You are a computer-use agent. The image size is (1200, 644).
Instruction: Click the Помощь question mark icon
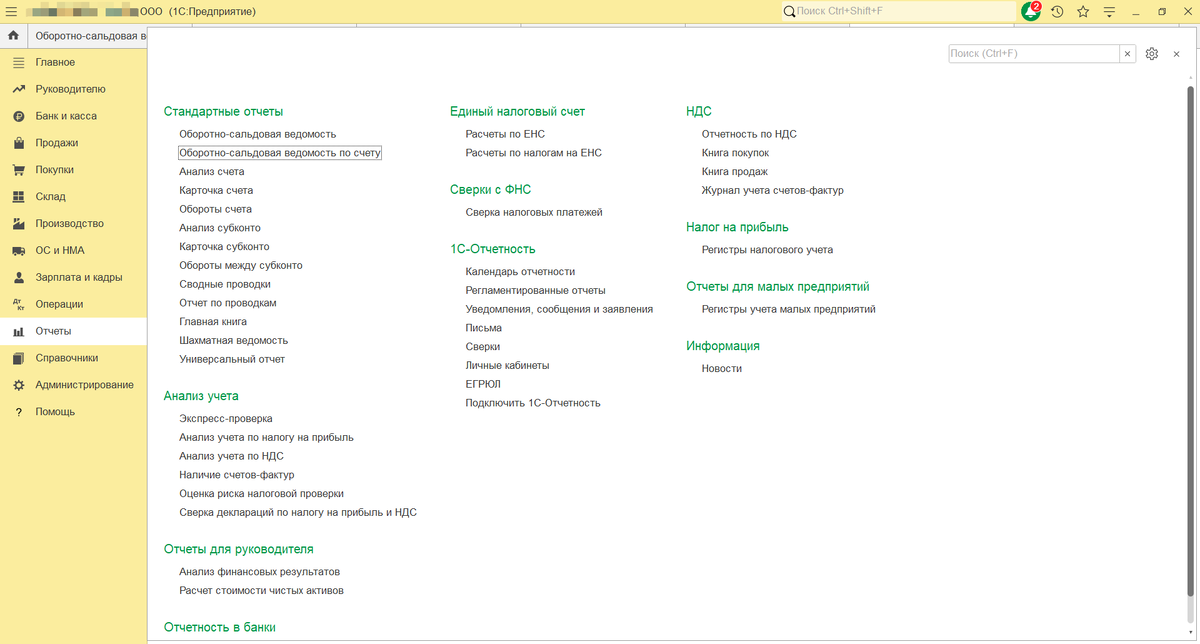coord(18,412)
